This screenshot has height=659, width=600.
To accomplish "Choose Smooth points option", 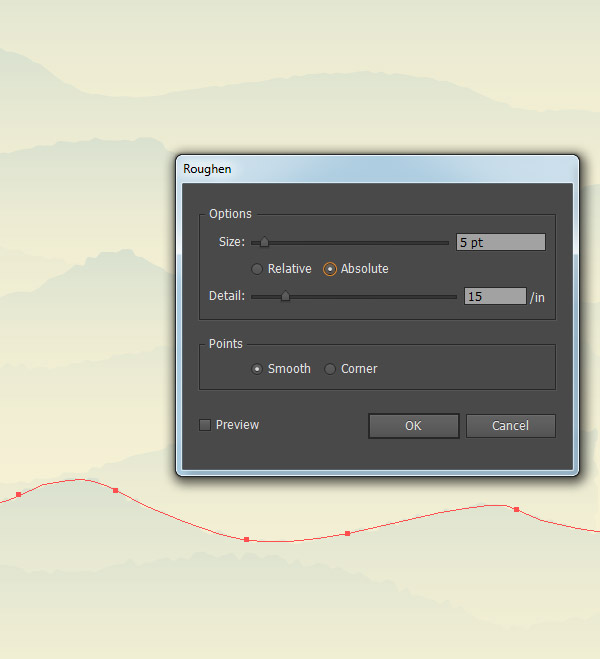I will click(x=257, y=369).
